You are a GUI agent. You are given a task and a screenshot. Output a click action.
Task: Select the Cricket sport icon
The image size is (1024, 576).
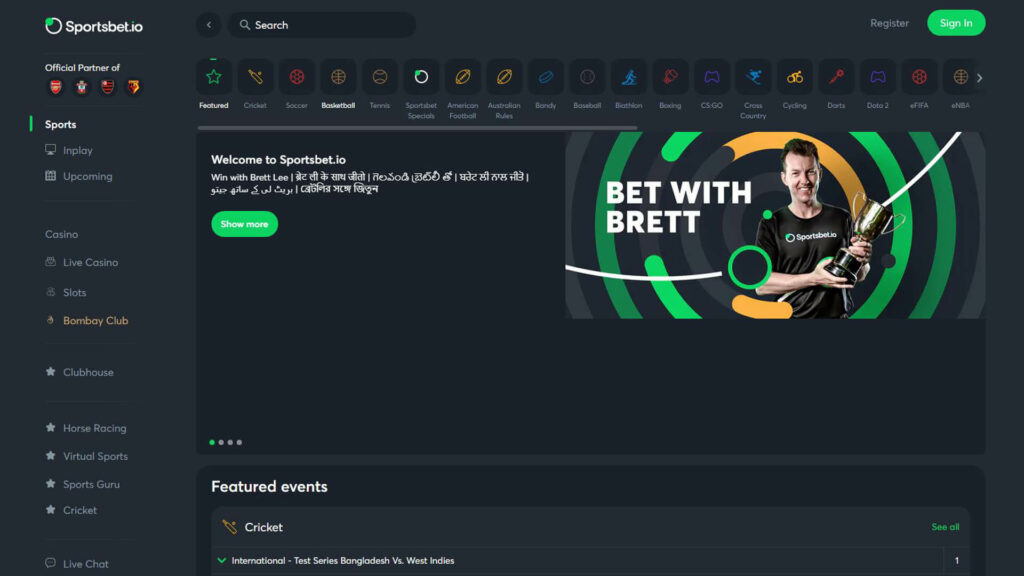[x=255, y=77]
